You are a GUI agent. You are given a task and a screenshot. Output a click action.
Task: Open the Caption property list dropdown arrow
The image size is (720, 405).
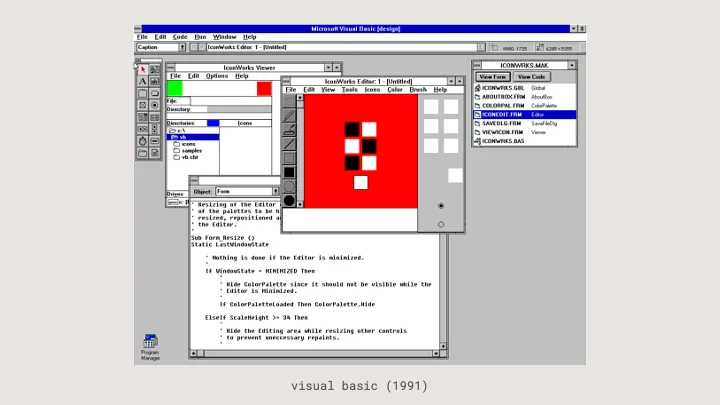click(x=182, y=47)
